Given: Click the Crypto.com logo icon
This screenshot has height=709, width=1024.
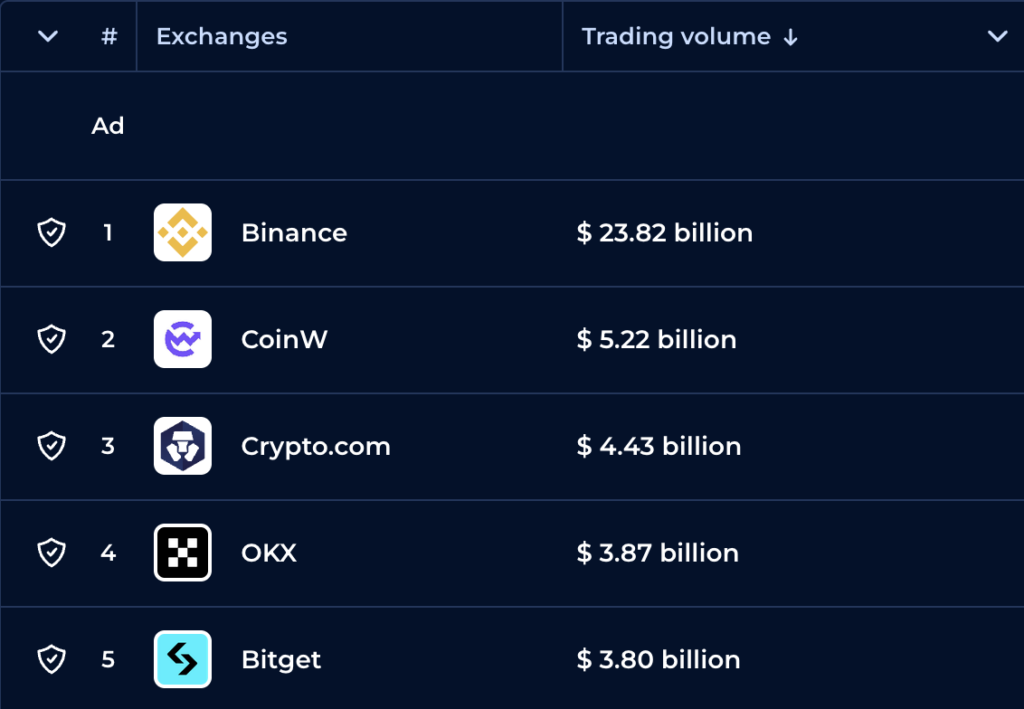Looking at the screenshot, I should [182, 446].
